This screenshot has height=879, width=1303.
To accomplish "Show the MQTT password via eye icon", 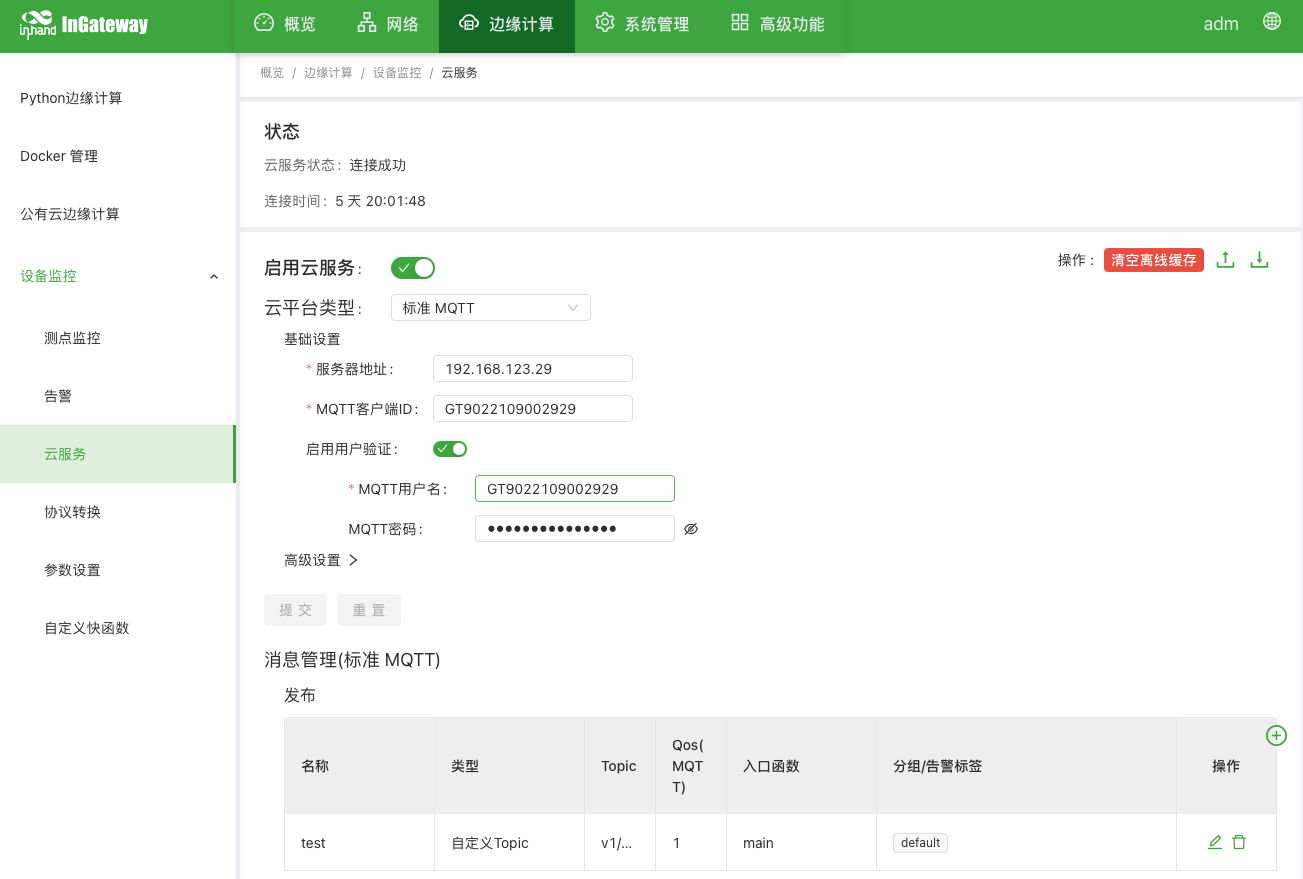I will coord(691,529).
